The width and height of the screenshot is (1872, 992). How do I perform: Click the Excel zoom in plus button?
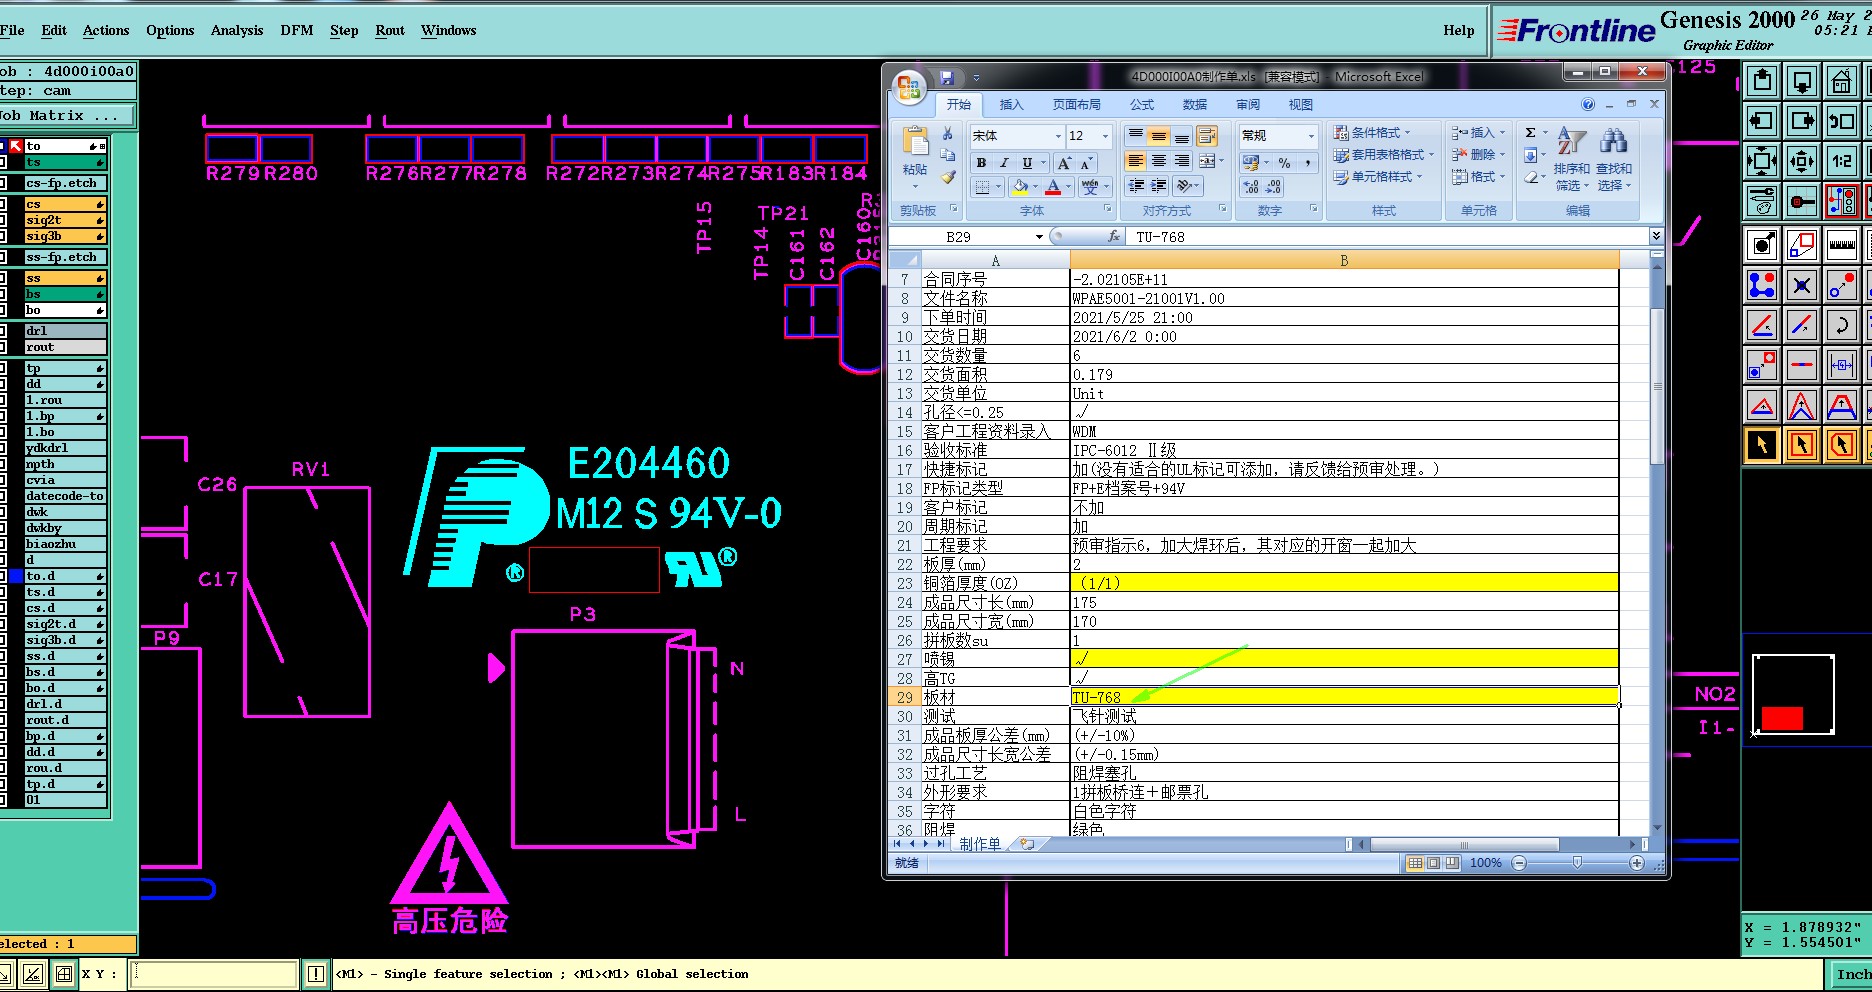click(1636, 863)
